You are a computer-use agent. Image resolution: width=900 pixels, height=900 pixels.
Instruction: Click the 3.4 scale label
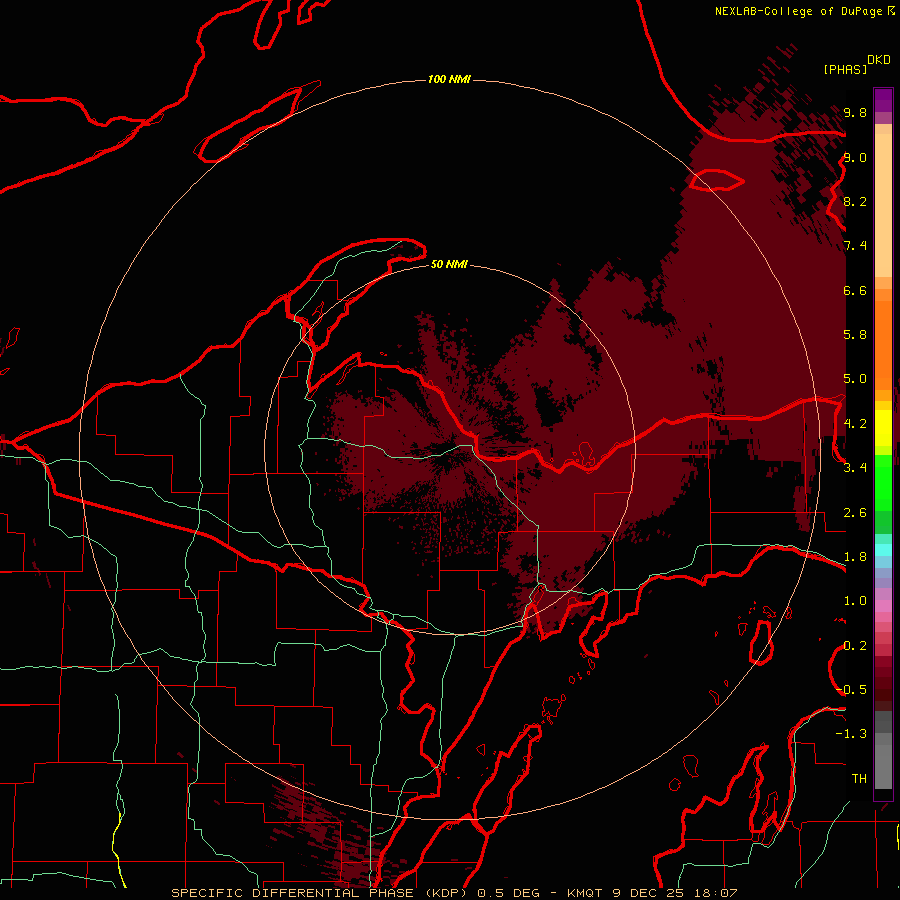click(855, 468)
